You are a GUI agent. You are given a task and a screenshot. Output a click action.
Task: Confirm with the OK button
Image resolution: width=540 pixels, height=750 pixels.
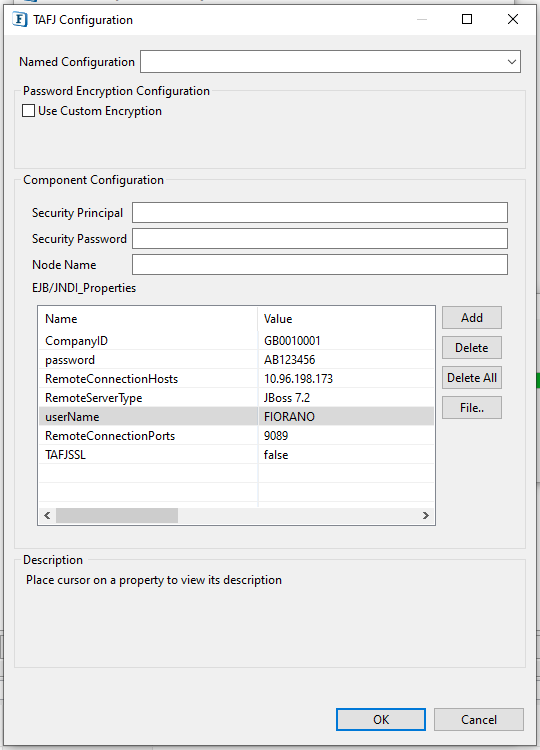click(381, 719)
